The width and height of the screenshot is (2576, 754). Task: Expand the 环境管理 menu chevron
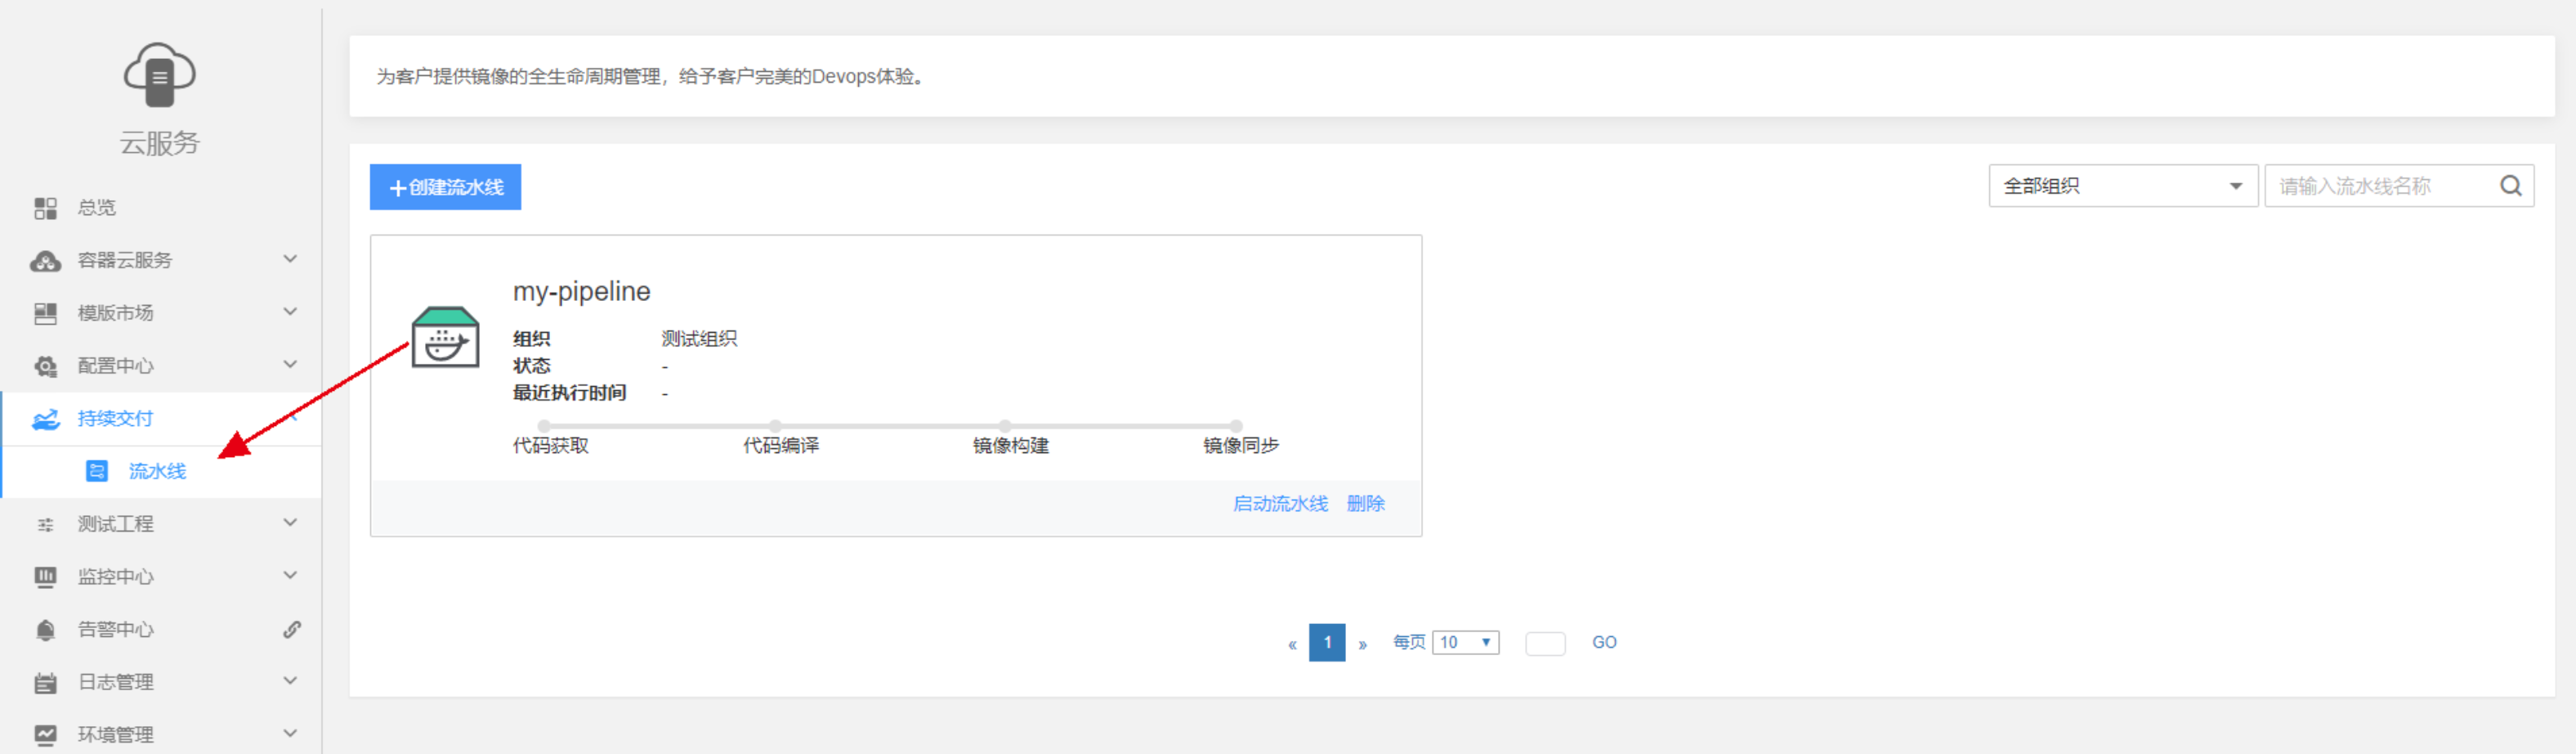pyautogui.click(x=290, y=734)
